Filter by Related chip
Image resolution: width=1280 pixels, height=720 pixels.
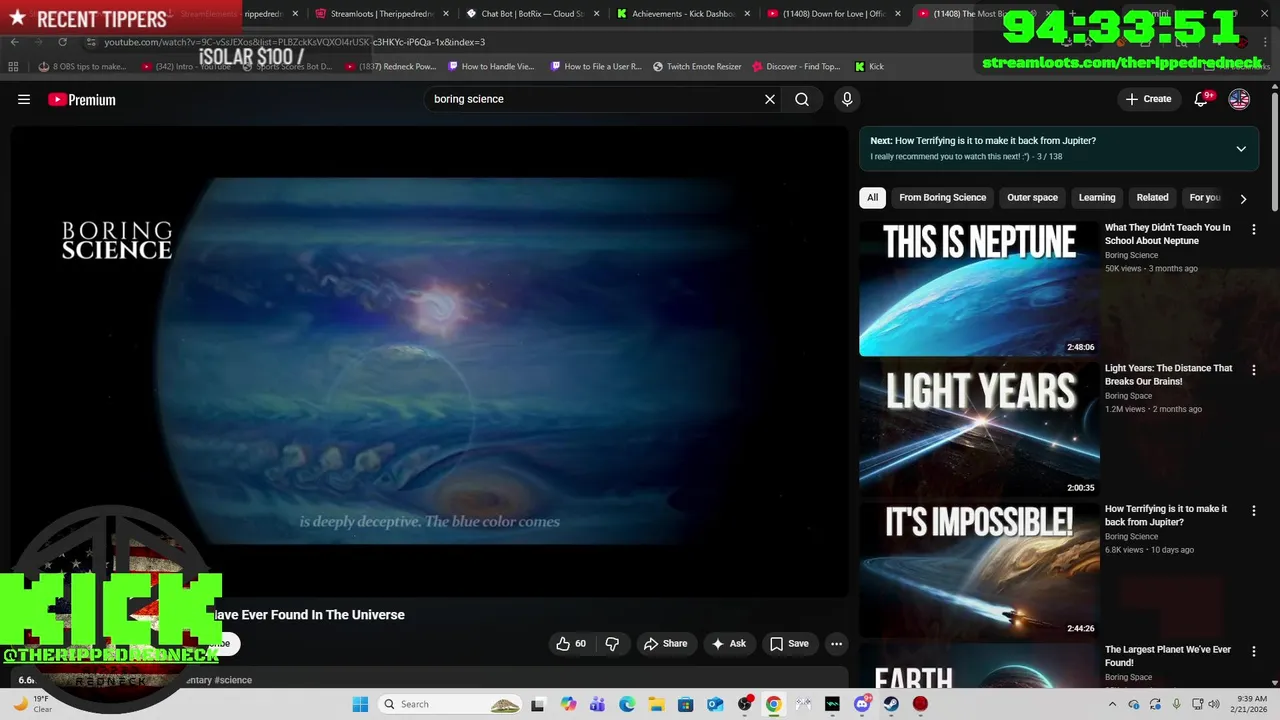click(x=1152, y=198)
